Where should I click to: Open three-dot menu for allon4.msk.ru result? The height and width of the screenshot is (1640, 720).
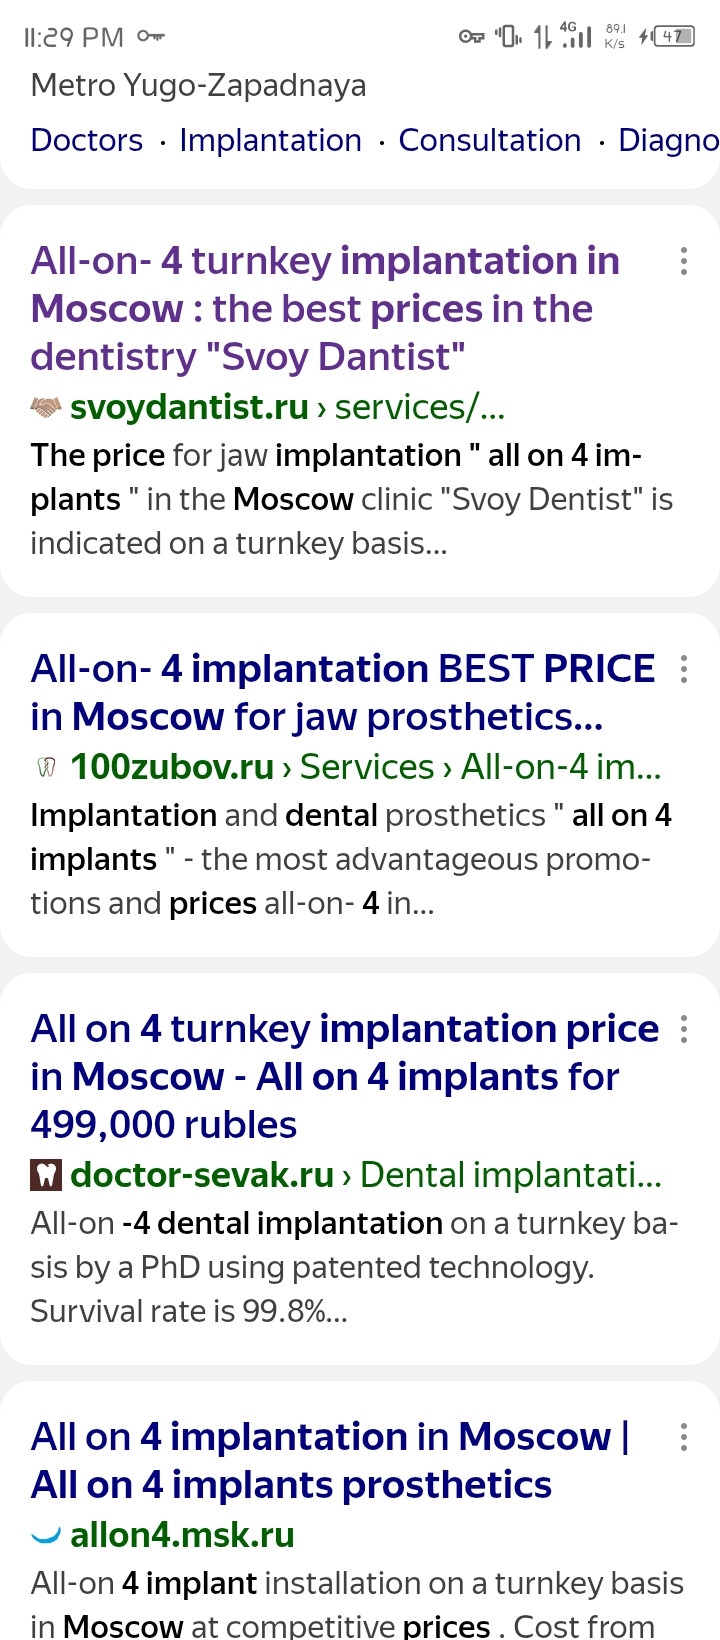(x=684, y=1437)
